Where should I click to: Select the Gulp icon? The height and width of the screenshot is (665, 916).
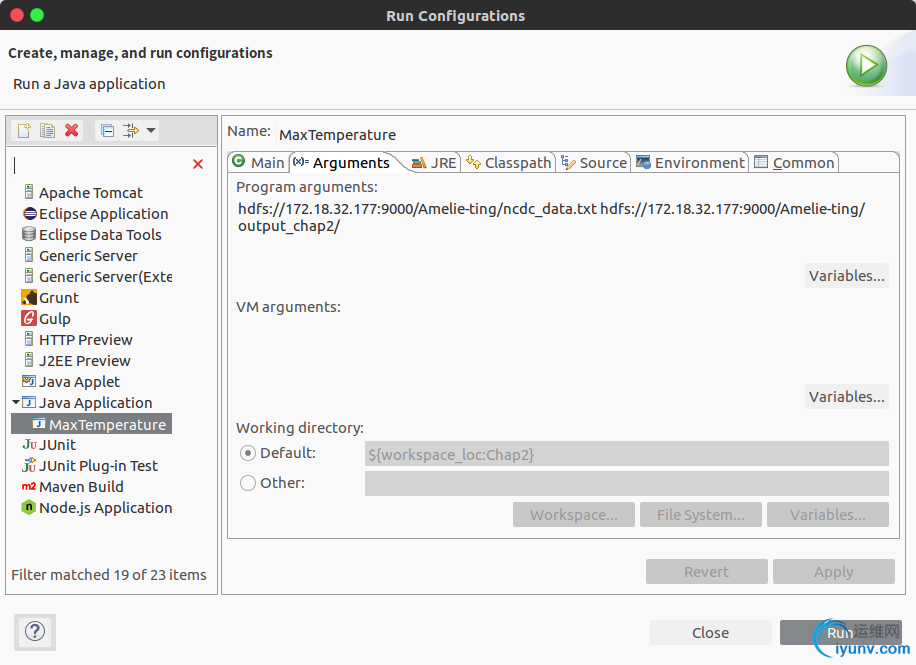(29, 318)
